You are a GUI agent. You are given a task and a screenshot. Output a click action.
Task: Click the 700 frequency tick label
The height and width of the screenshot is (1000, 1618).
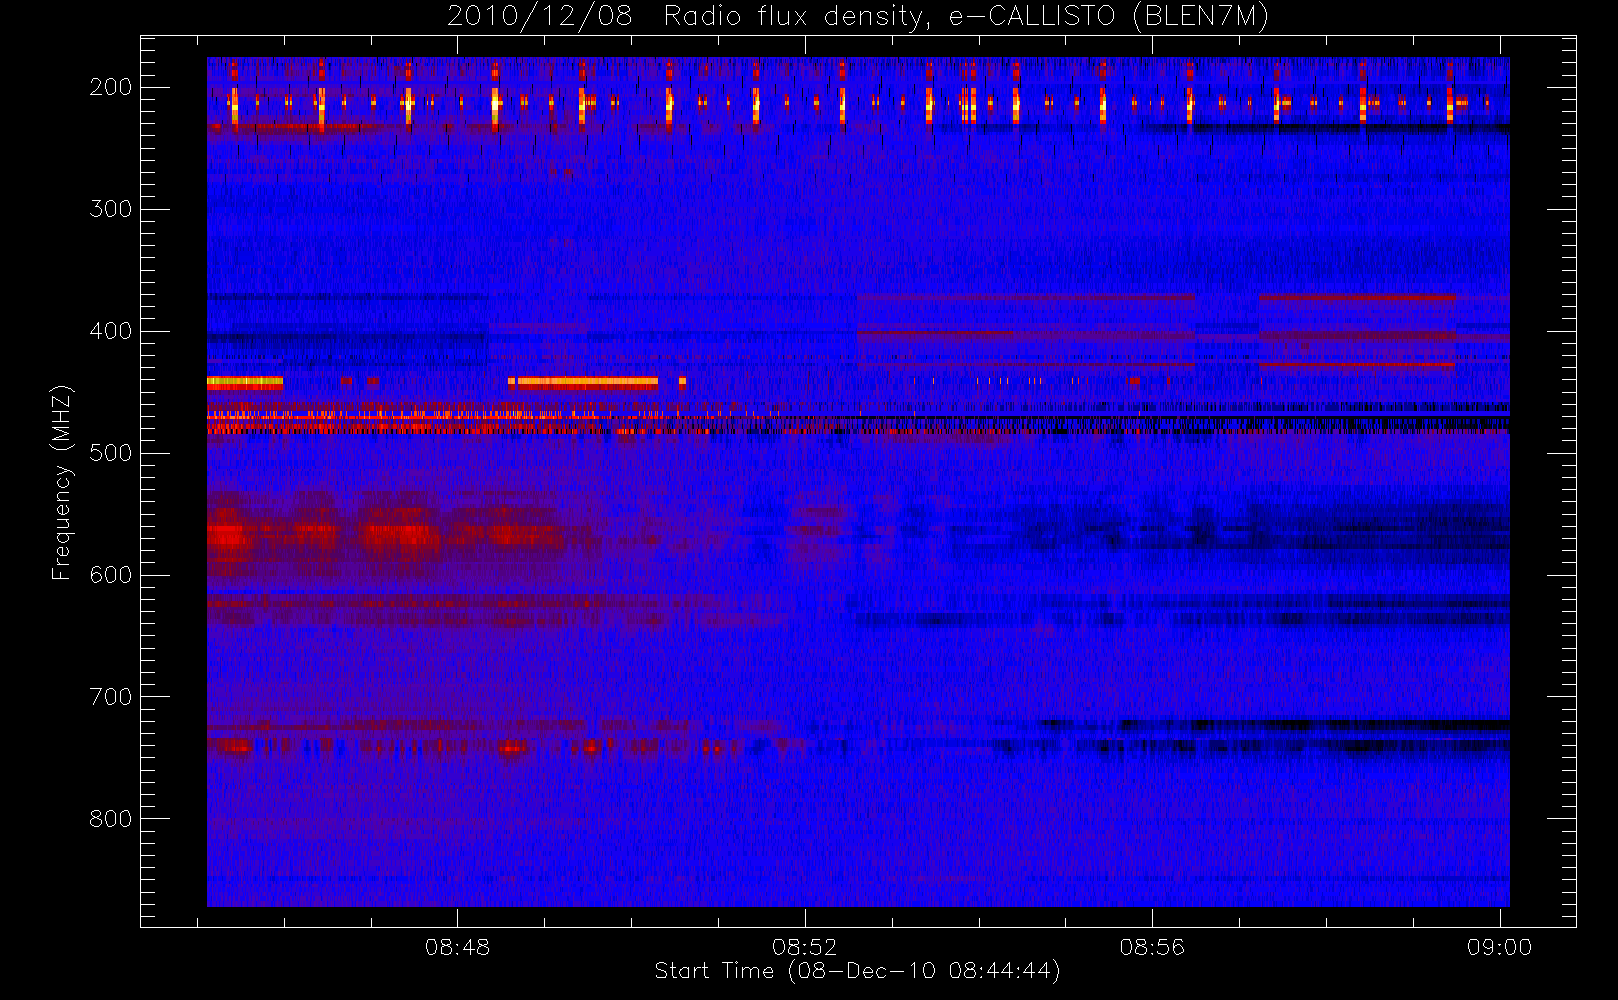tap(111, 697)
